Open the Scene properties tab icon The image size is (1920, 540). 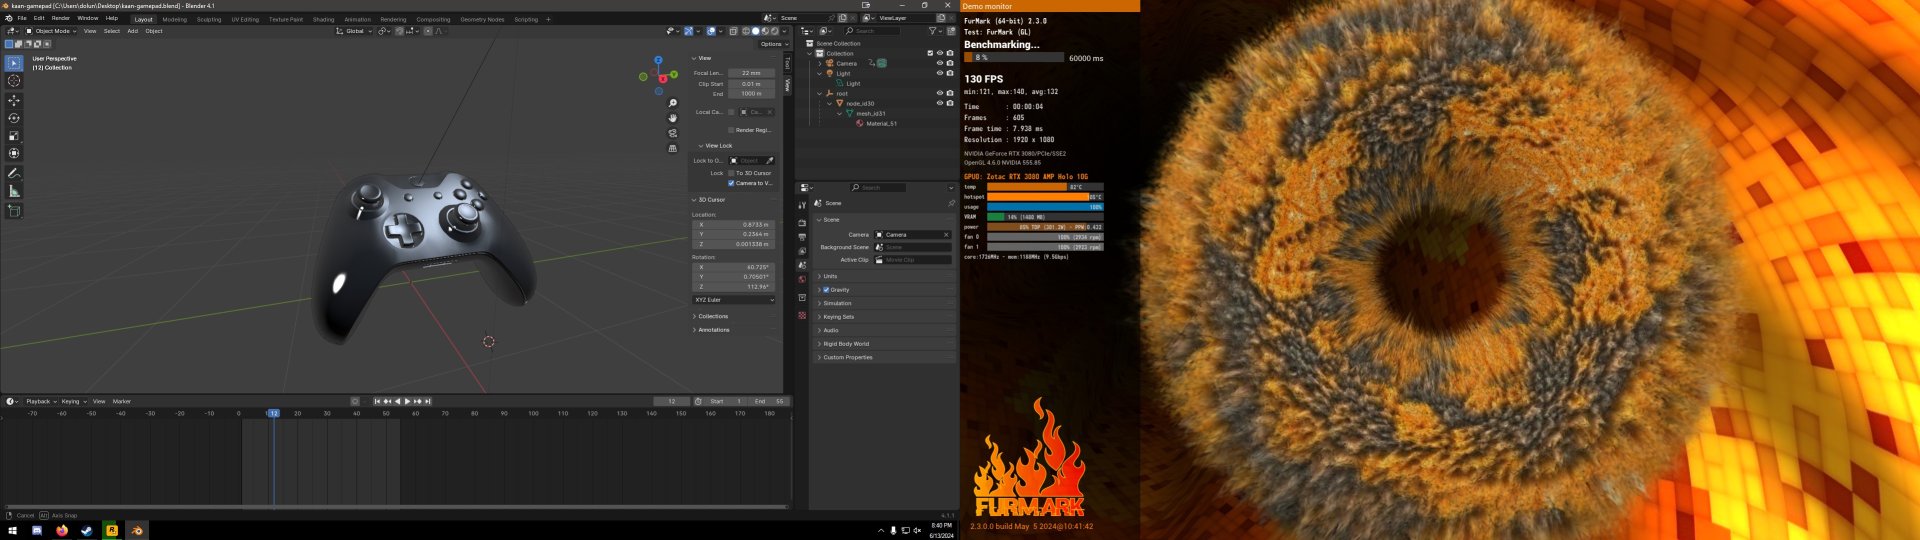pyautogui.click(x=802, y=265)
